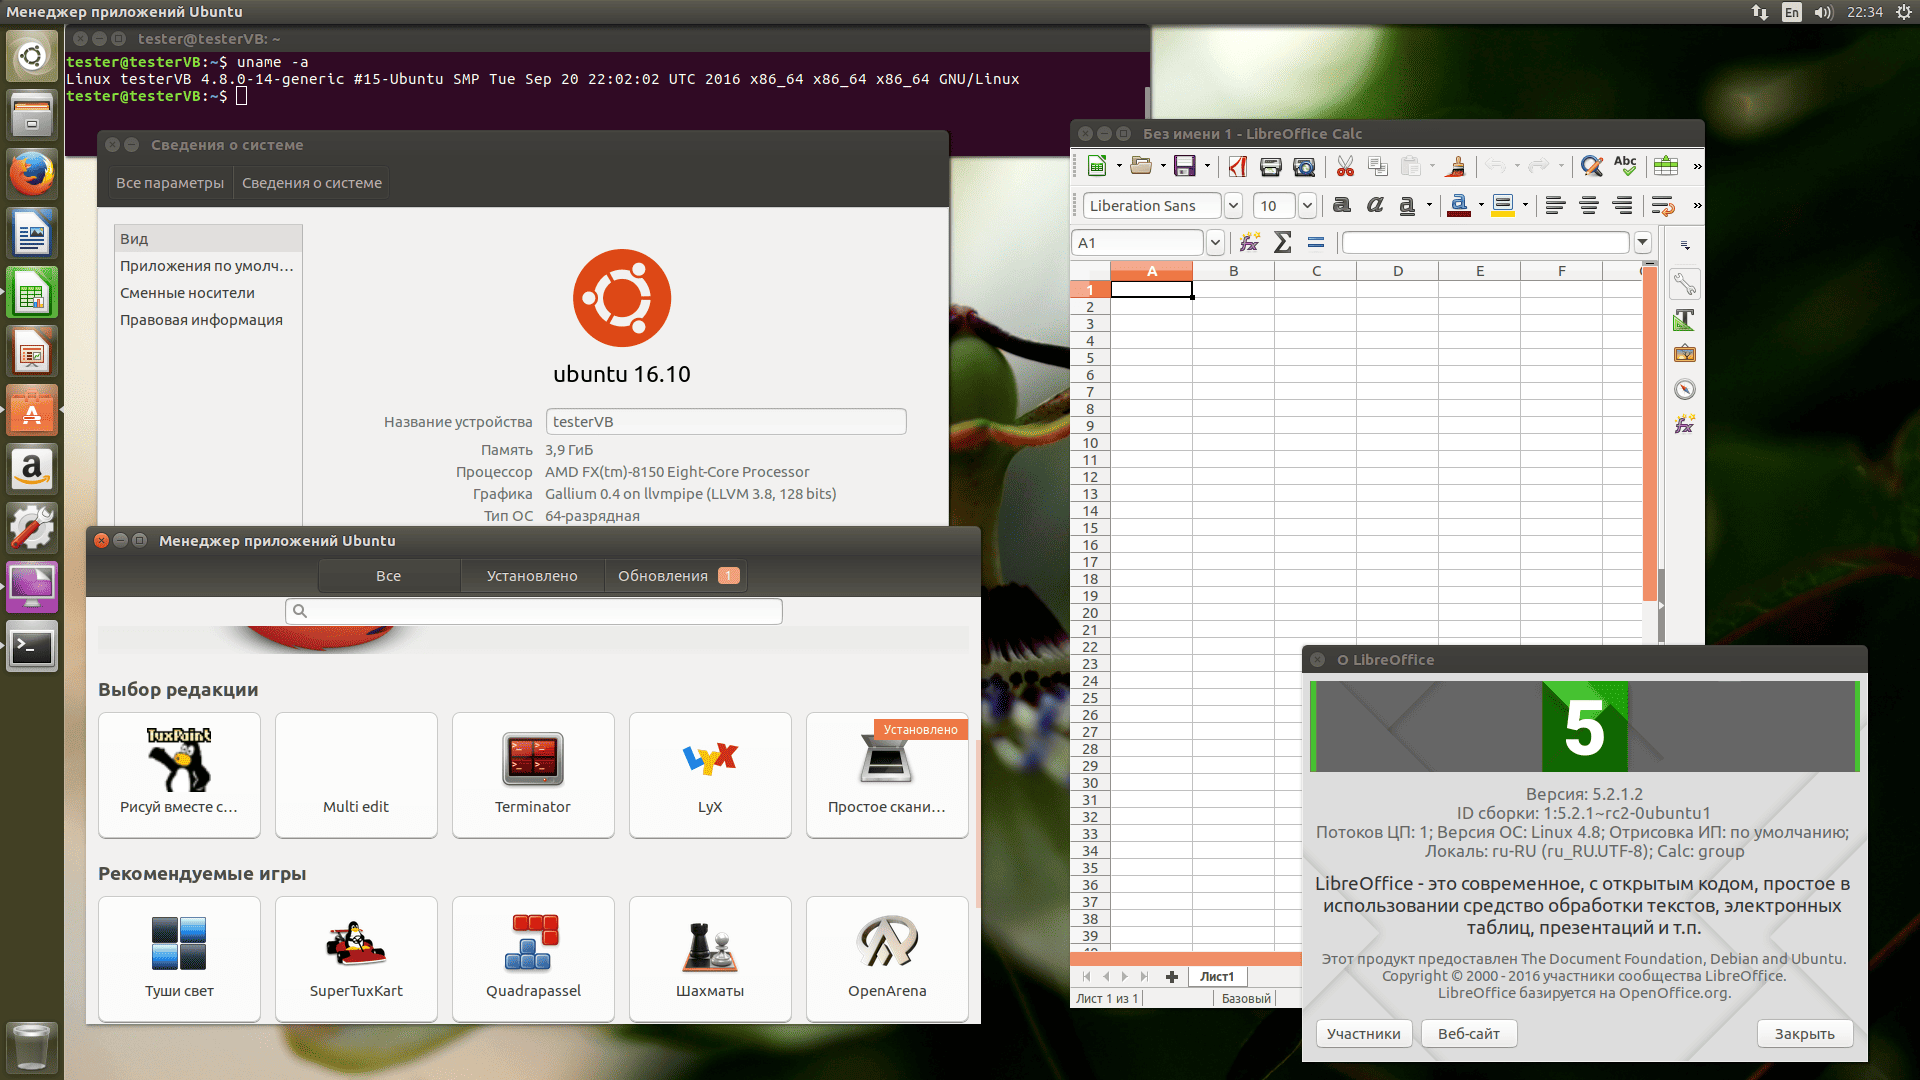1920x1080 pixels.
Task: Click Все параметры button
Action: click(x=170, y=183)
